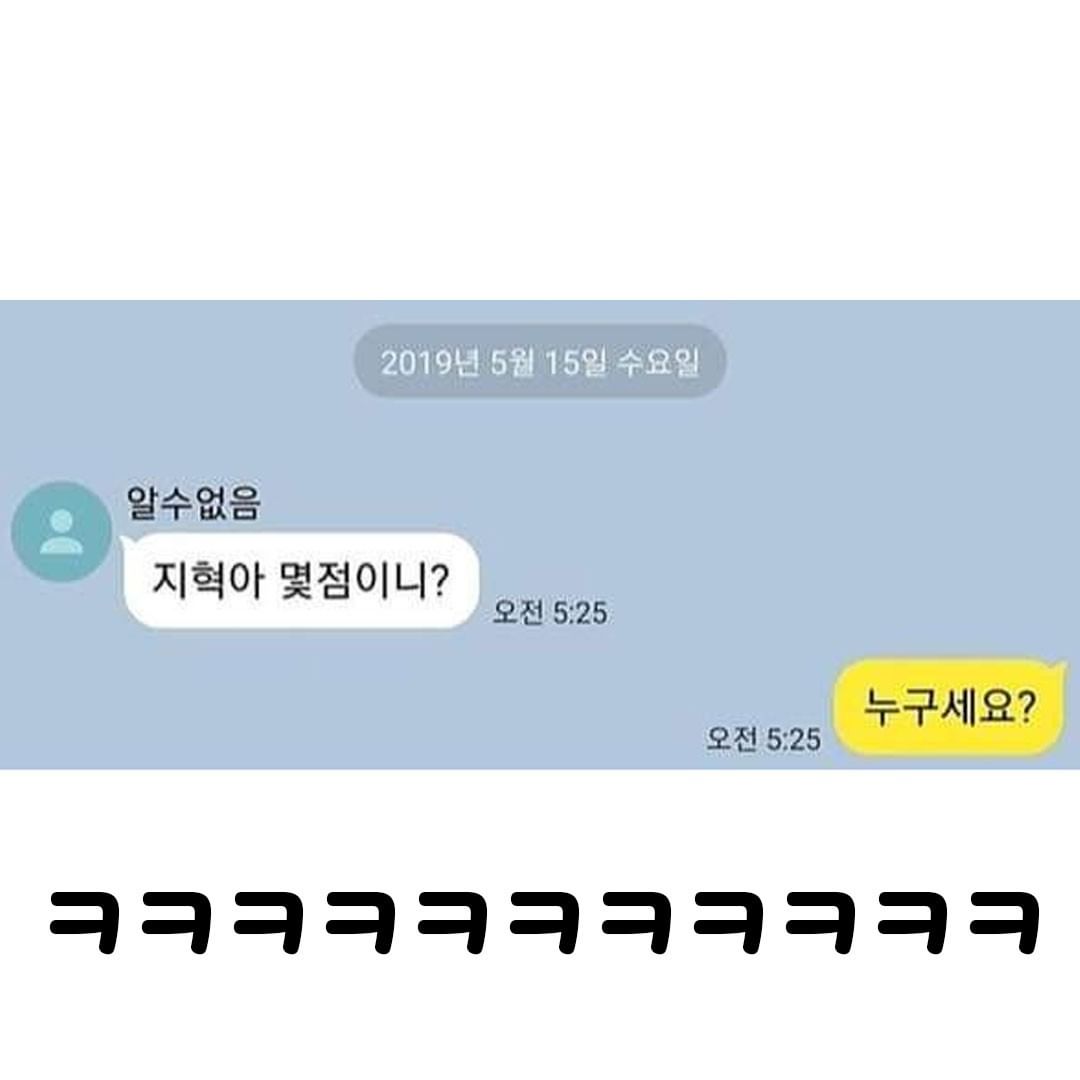Click 15일 in the date badge

(577, 362)
